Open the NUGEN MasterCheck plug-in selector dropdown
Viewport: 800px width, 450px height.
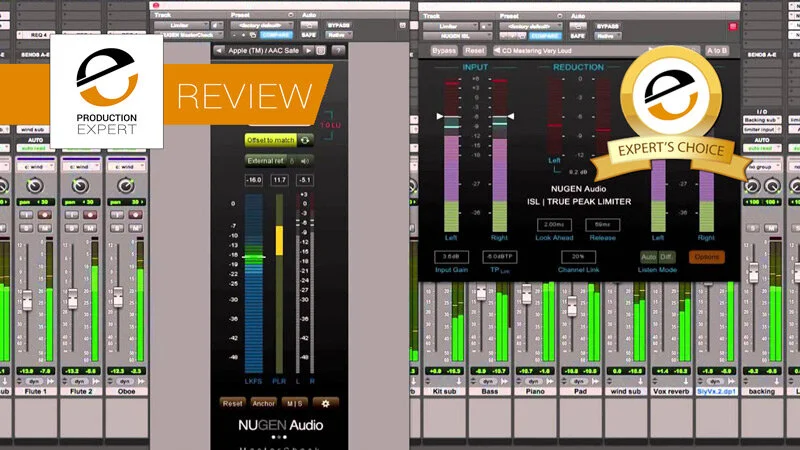(188, 35)
